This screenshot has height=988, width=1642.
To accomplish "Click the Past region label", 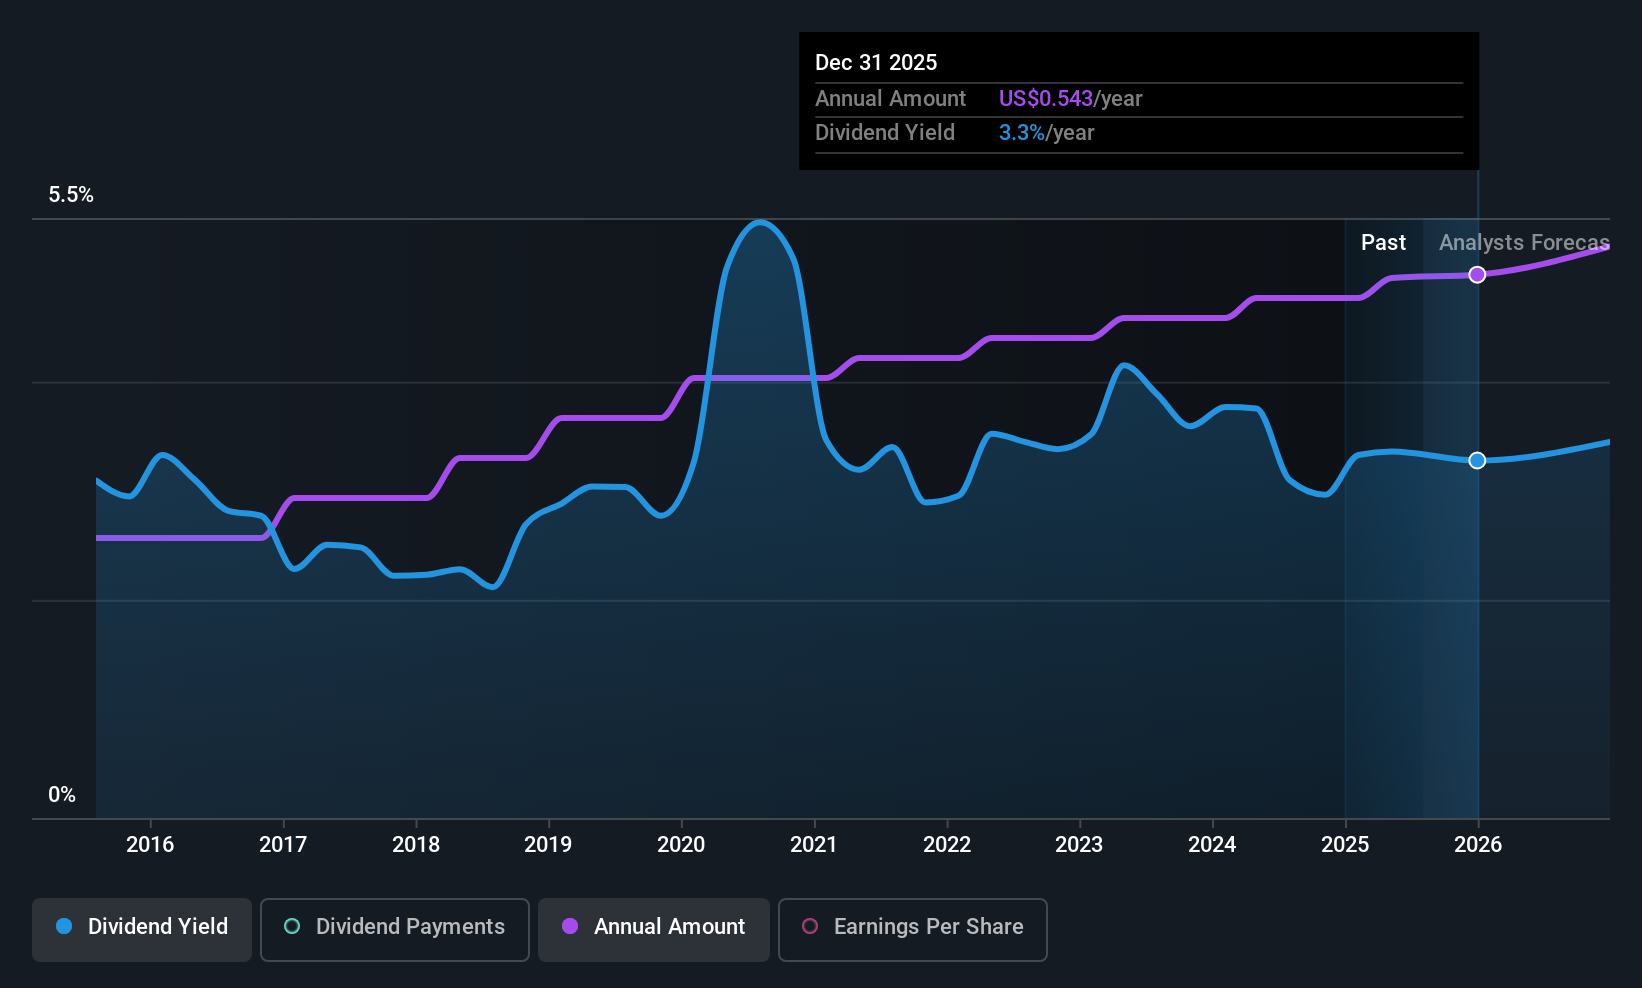I will 1383,243.
